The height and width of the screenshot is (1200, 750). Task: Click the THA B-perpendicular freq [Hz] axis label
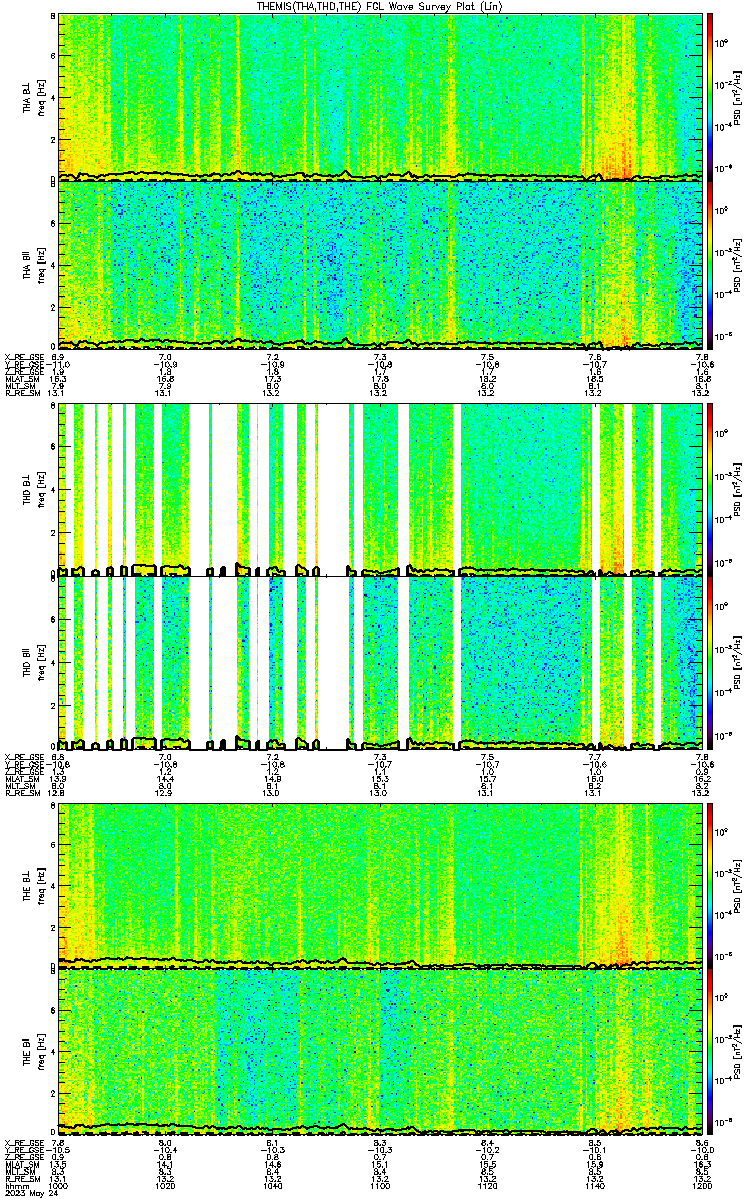point(39,98)
